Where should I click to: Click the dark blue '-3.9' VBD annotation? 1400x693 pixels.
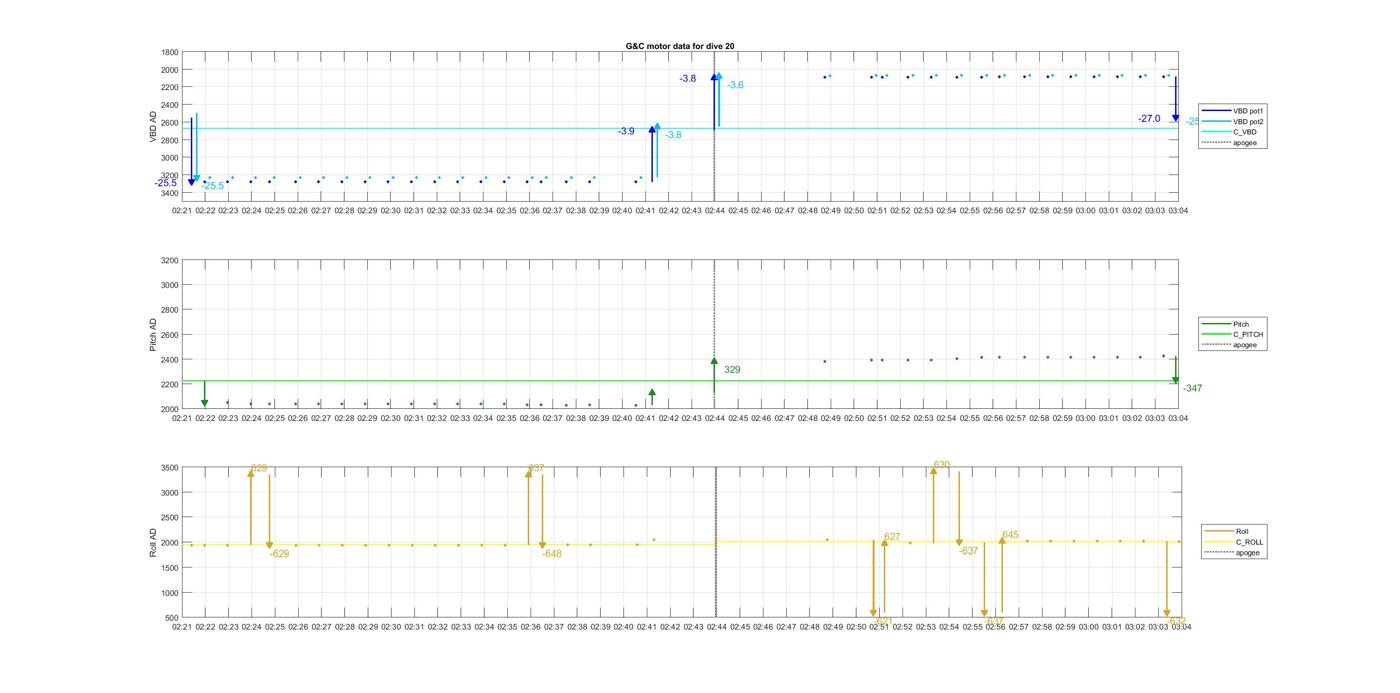626,131
